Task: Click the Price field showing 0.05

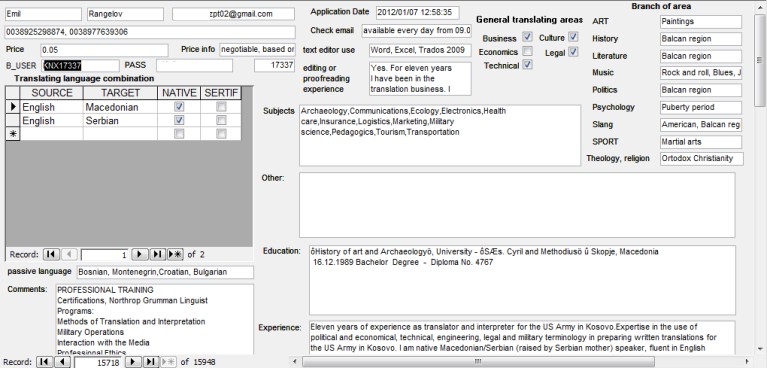Action: [104, 50]
